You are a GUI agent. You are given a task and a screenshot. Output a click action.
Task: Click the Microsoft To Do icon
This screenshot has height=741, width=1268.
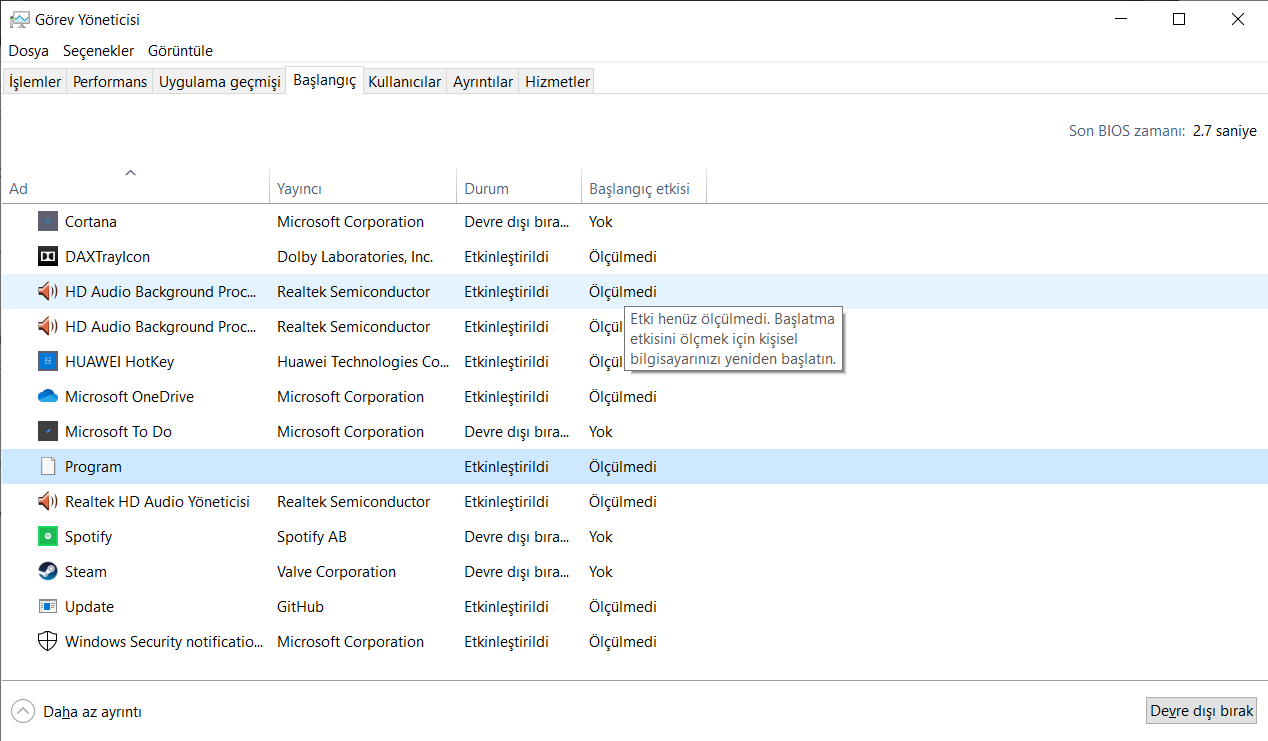pos(48,432)
